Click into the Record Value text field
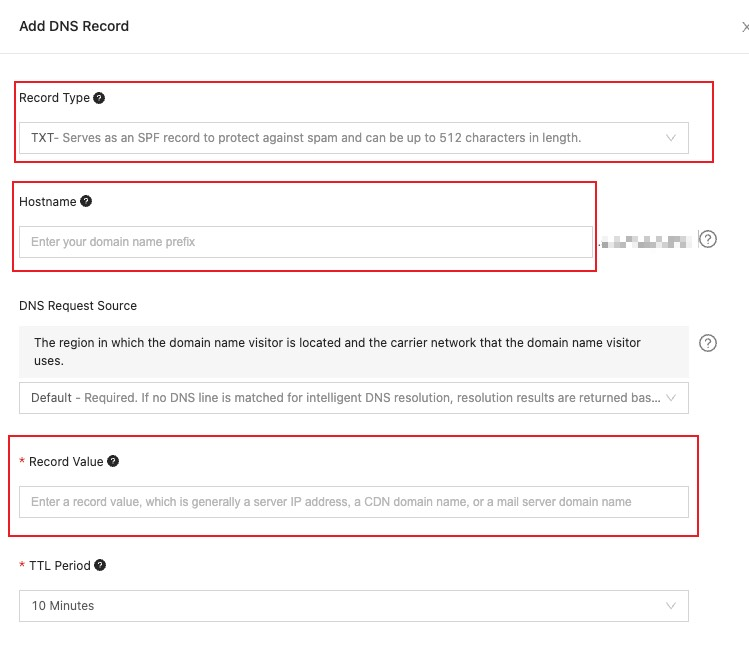This screenshot has width=749, height=653. coord(353,502)
